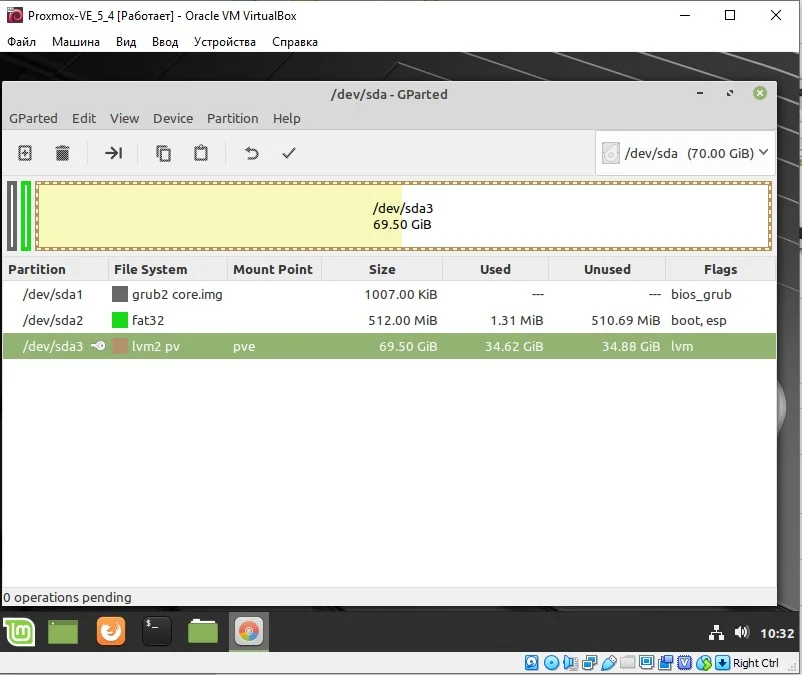Open the Device menu in GParted

tap(173, 118)
